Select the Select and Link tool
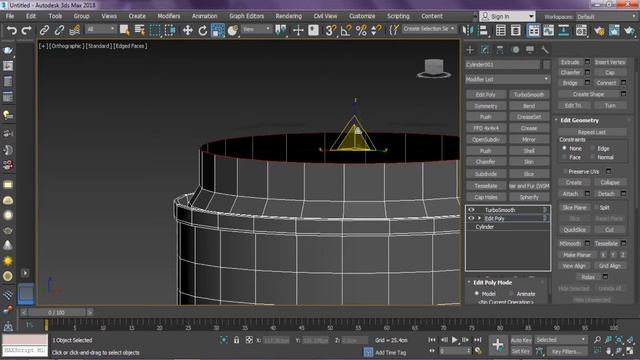Image resolution: width=640 pixels, height=360 pixels. (44, 30)
